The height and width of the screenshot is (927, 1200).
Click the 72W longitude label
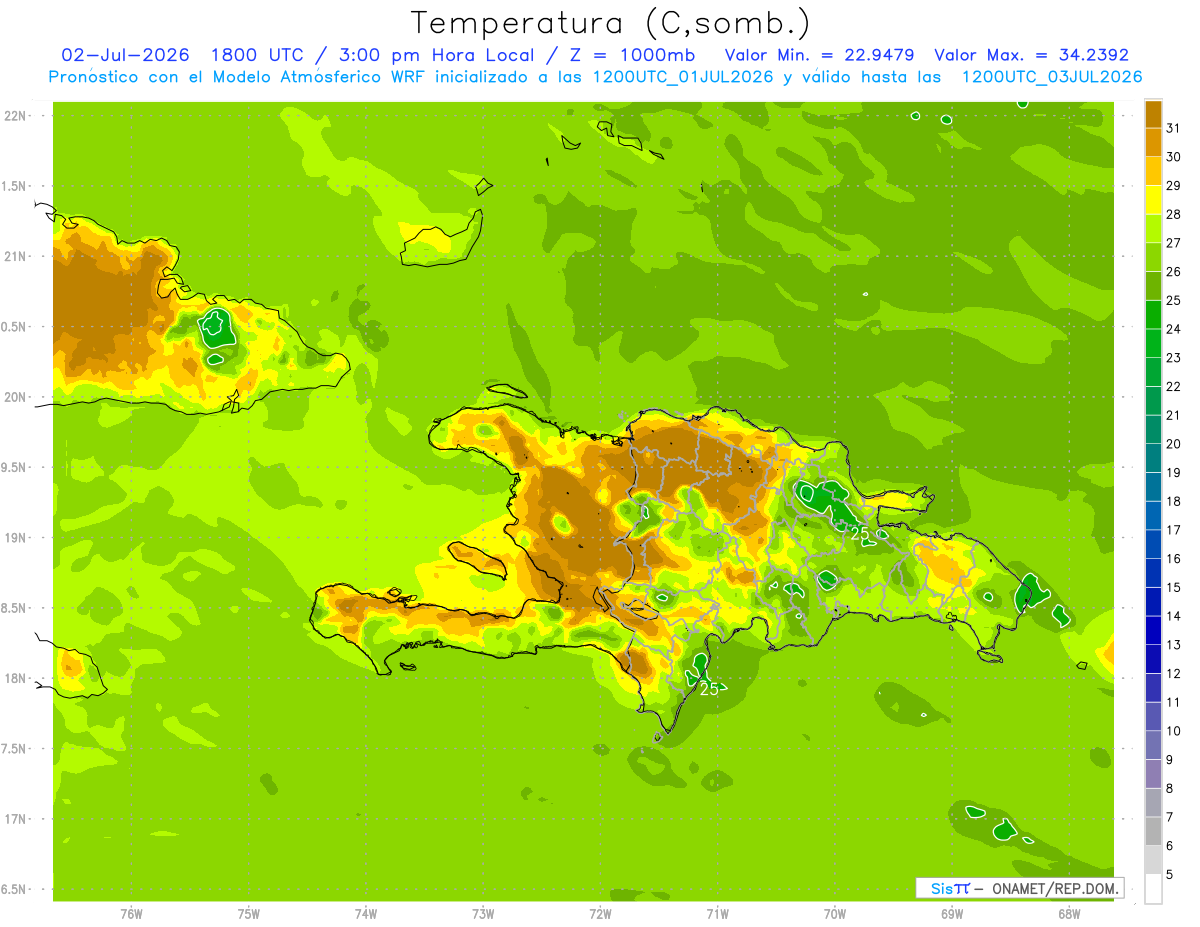pos(600,914)
